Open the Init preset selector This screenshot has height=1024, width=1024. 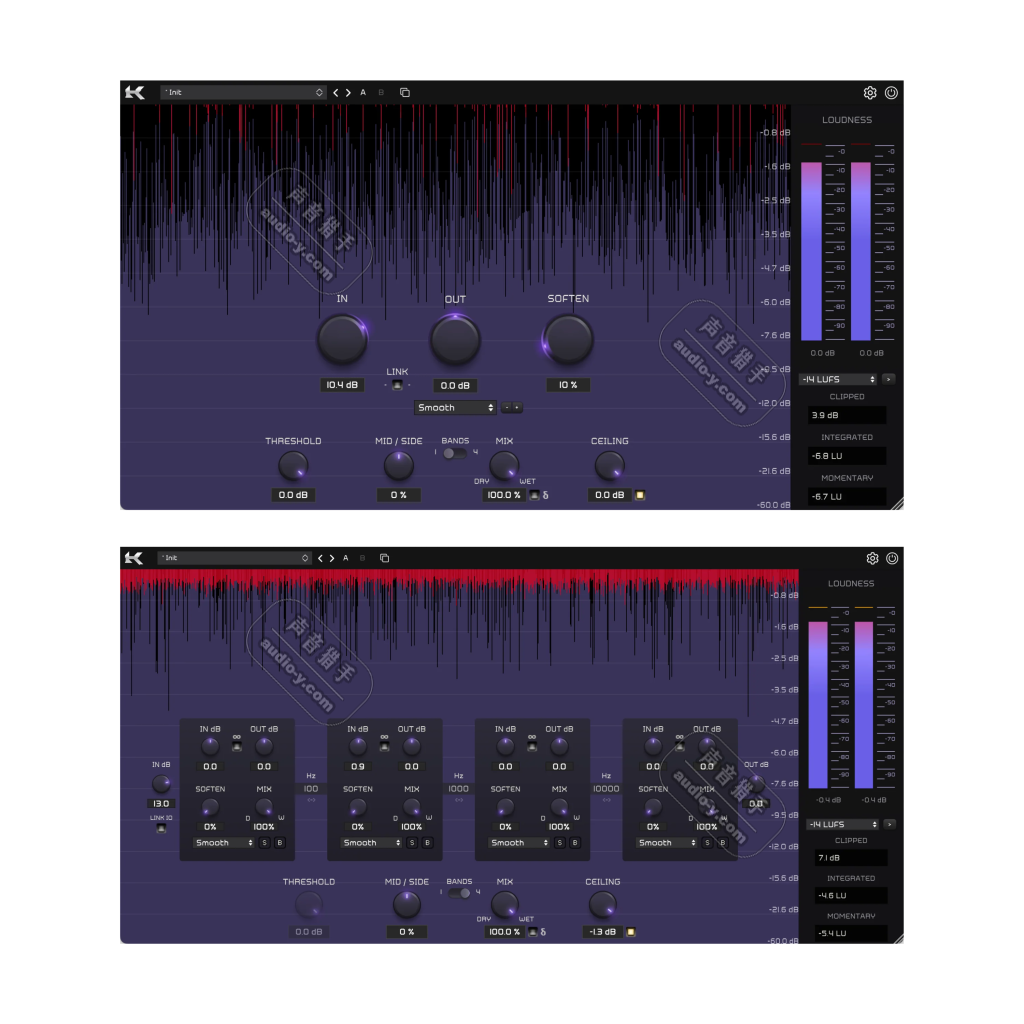point(243,92)
